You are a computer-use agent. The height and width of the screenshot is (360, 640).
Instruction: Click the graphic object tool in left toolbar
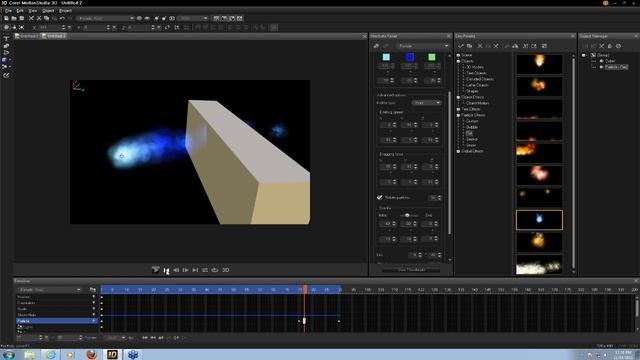pyautogui.click(x=6, y=46)
